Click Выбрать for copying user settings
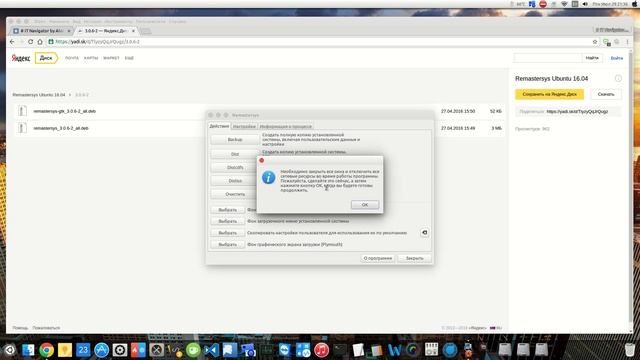This screenshot has width=640, height=360. [x=227, y=233]
